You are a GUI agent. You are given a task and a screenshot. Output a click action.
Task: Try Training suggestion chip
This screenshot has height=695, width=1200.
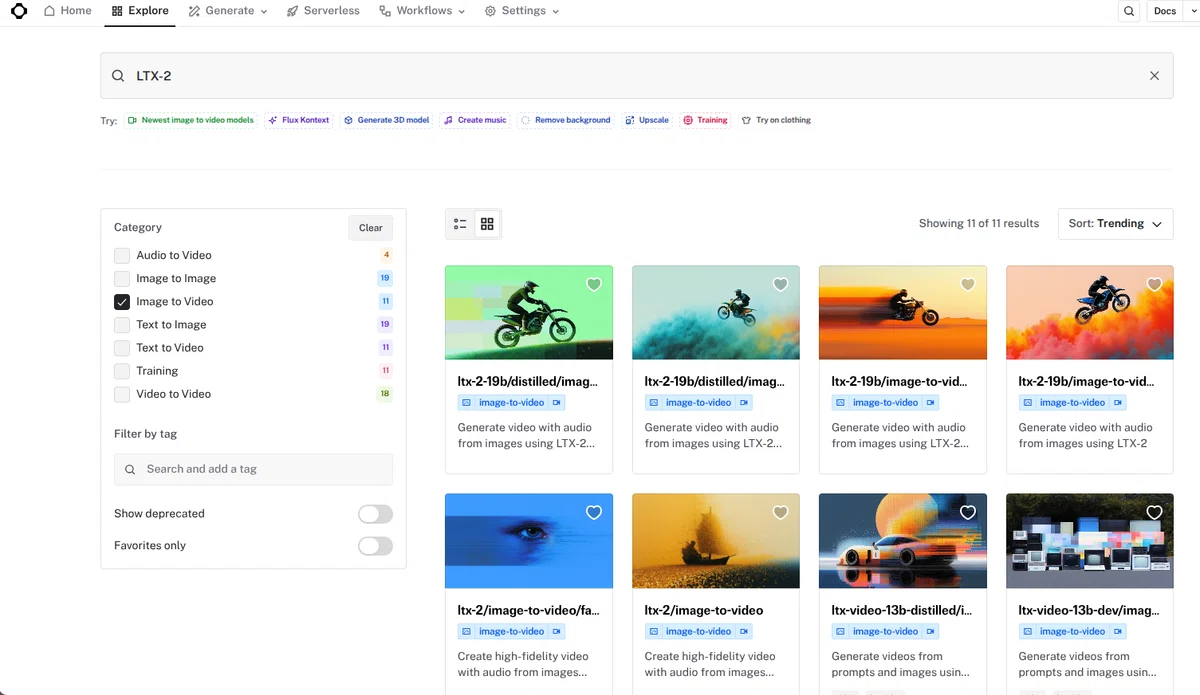705,120
